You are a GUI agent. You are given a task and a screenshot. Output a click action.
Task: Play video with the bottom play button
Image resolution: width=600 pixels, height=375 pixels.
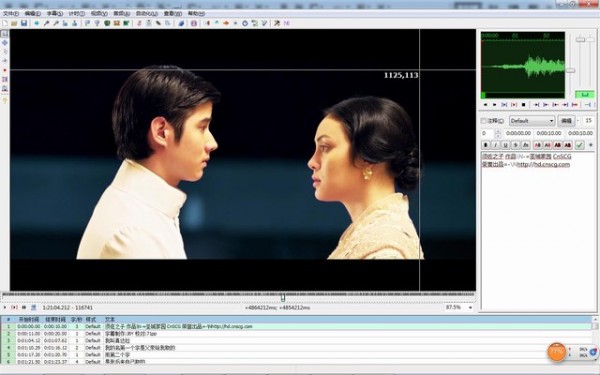click(x=5, y=307)
